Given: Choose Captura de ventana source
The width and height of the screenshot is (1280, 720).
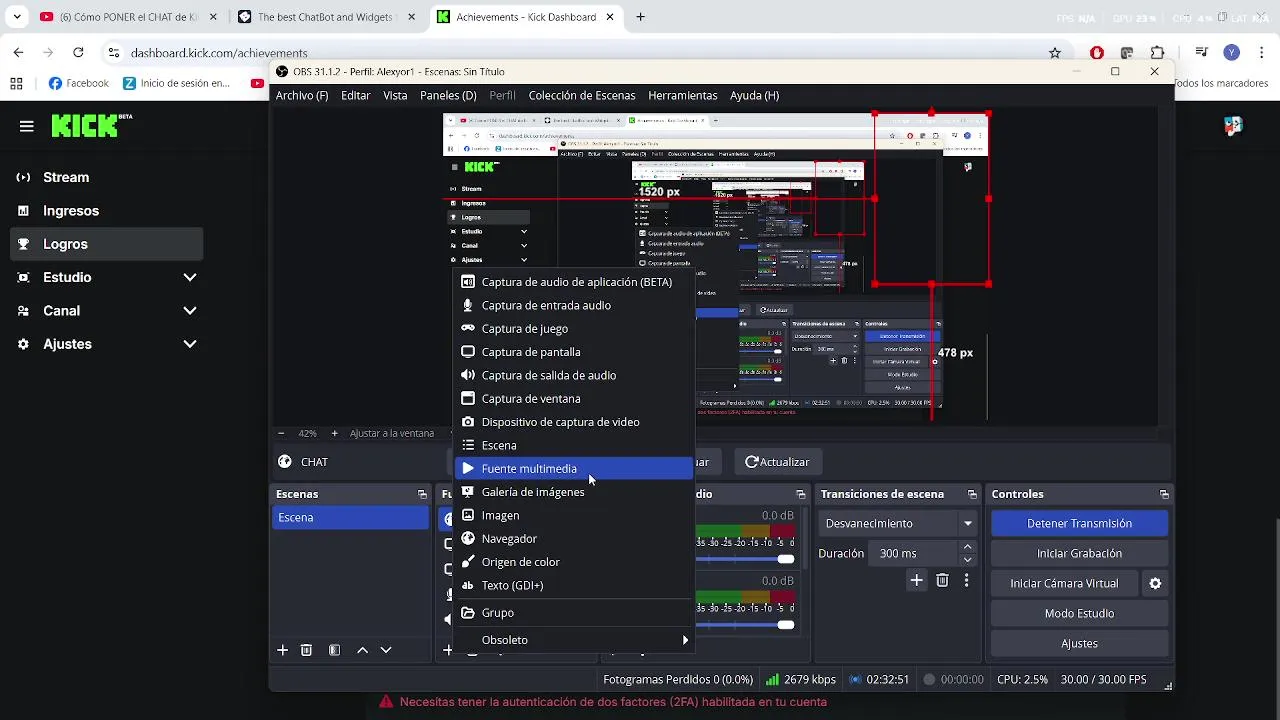Looking at the screenshot, I should (574, 399).
